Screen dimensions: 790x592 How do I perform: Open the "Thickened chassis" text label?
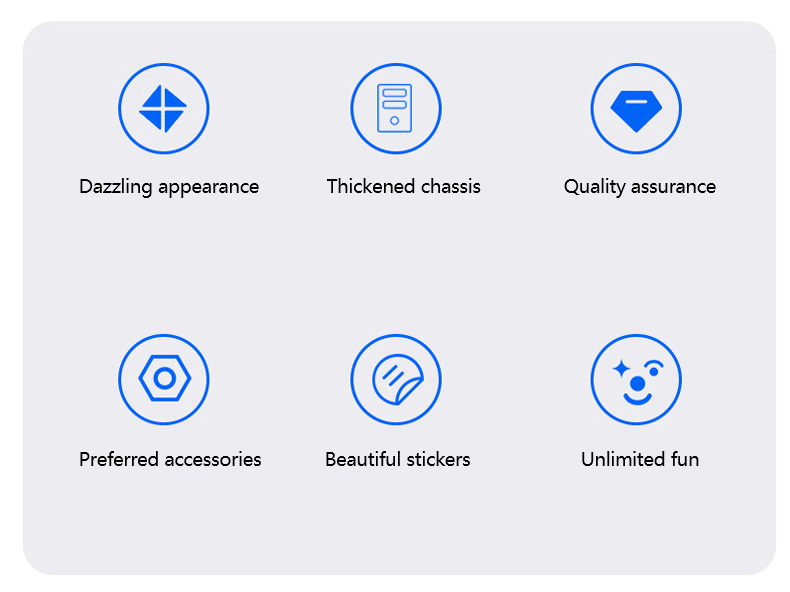(403, 187)
